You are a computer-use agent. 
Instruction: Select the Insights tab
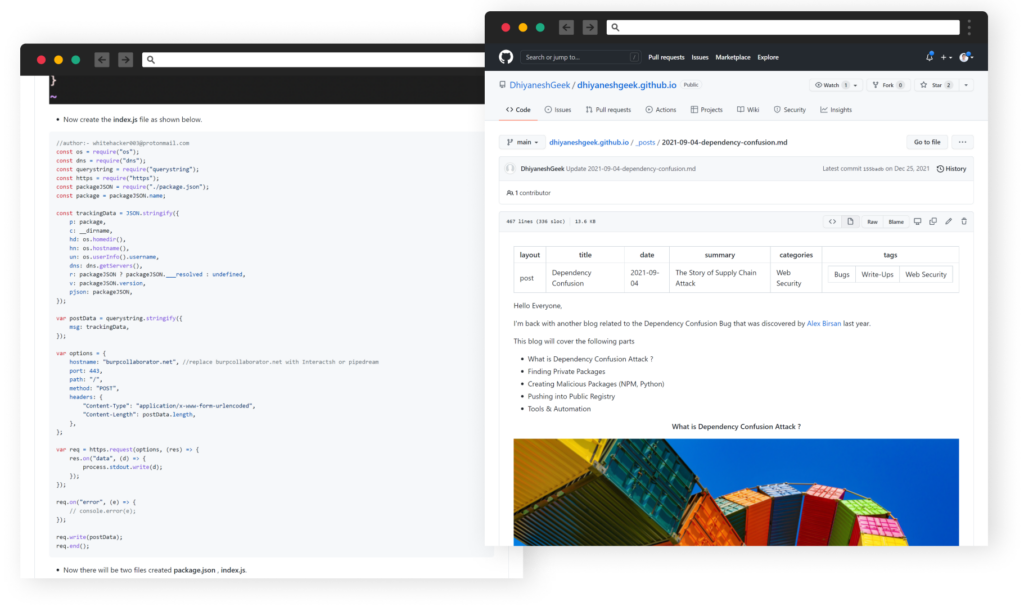point(836,110)
